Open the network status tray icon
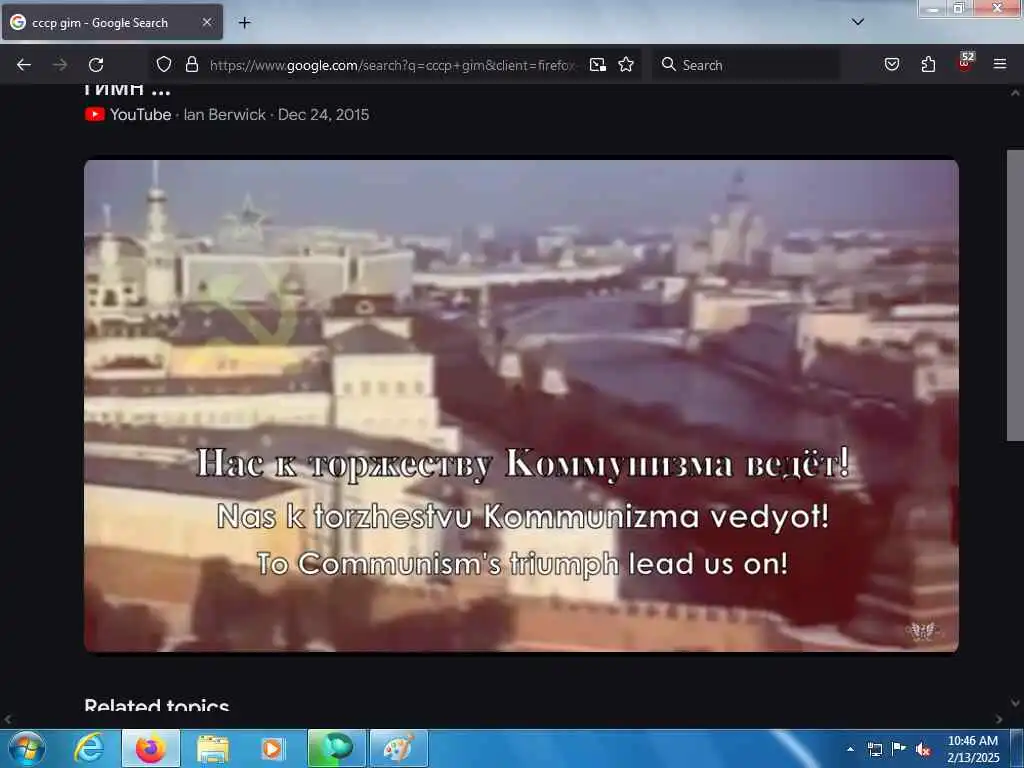The image size is (1024, 768). point(874,749)
